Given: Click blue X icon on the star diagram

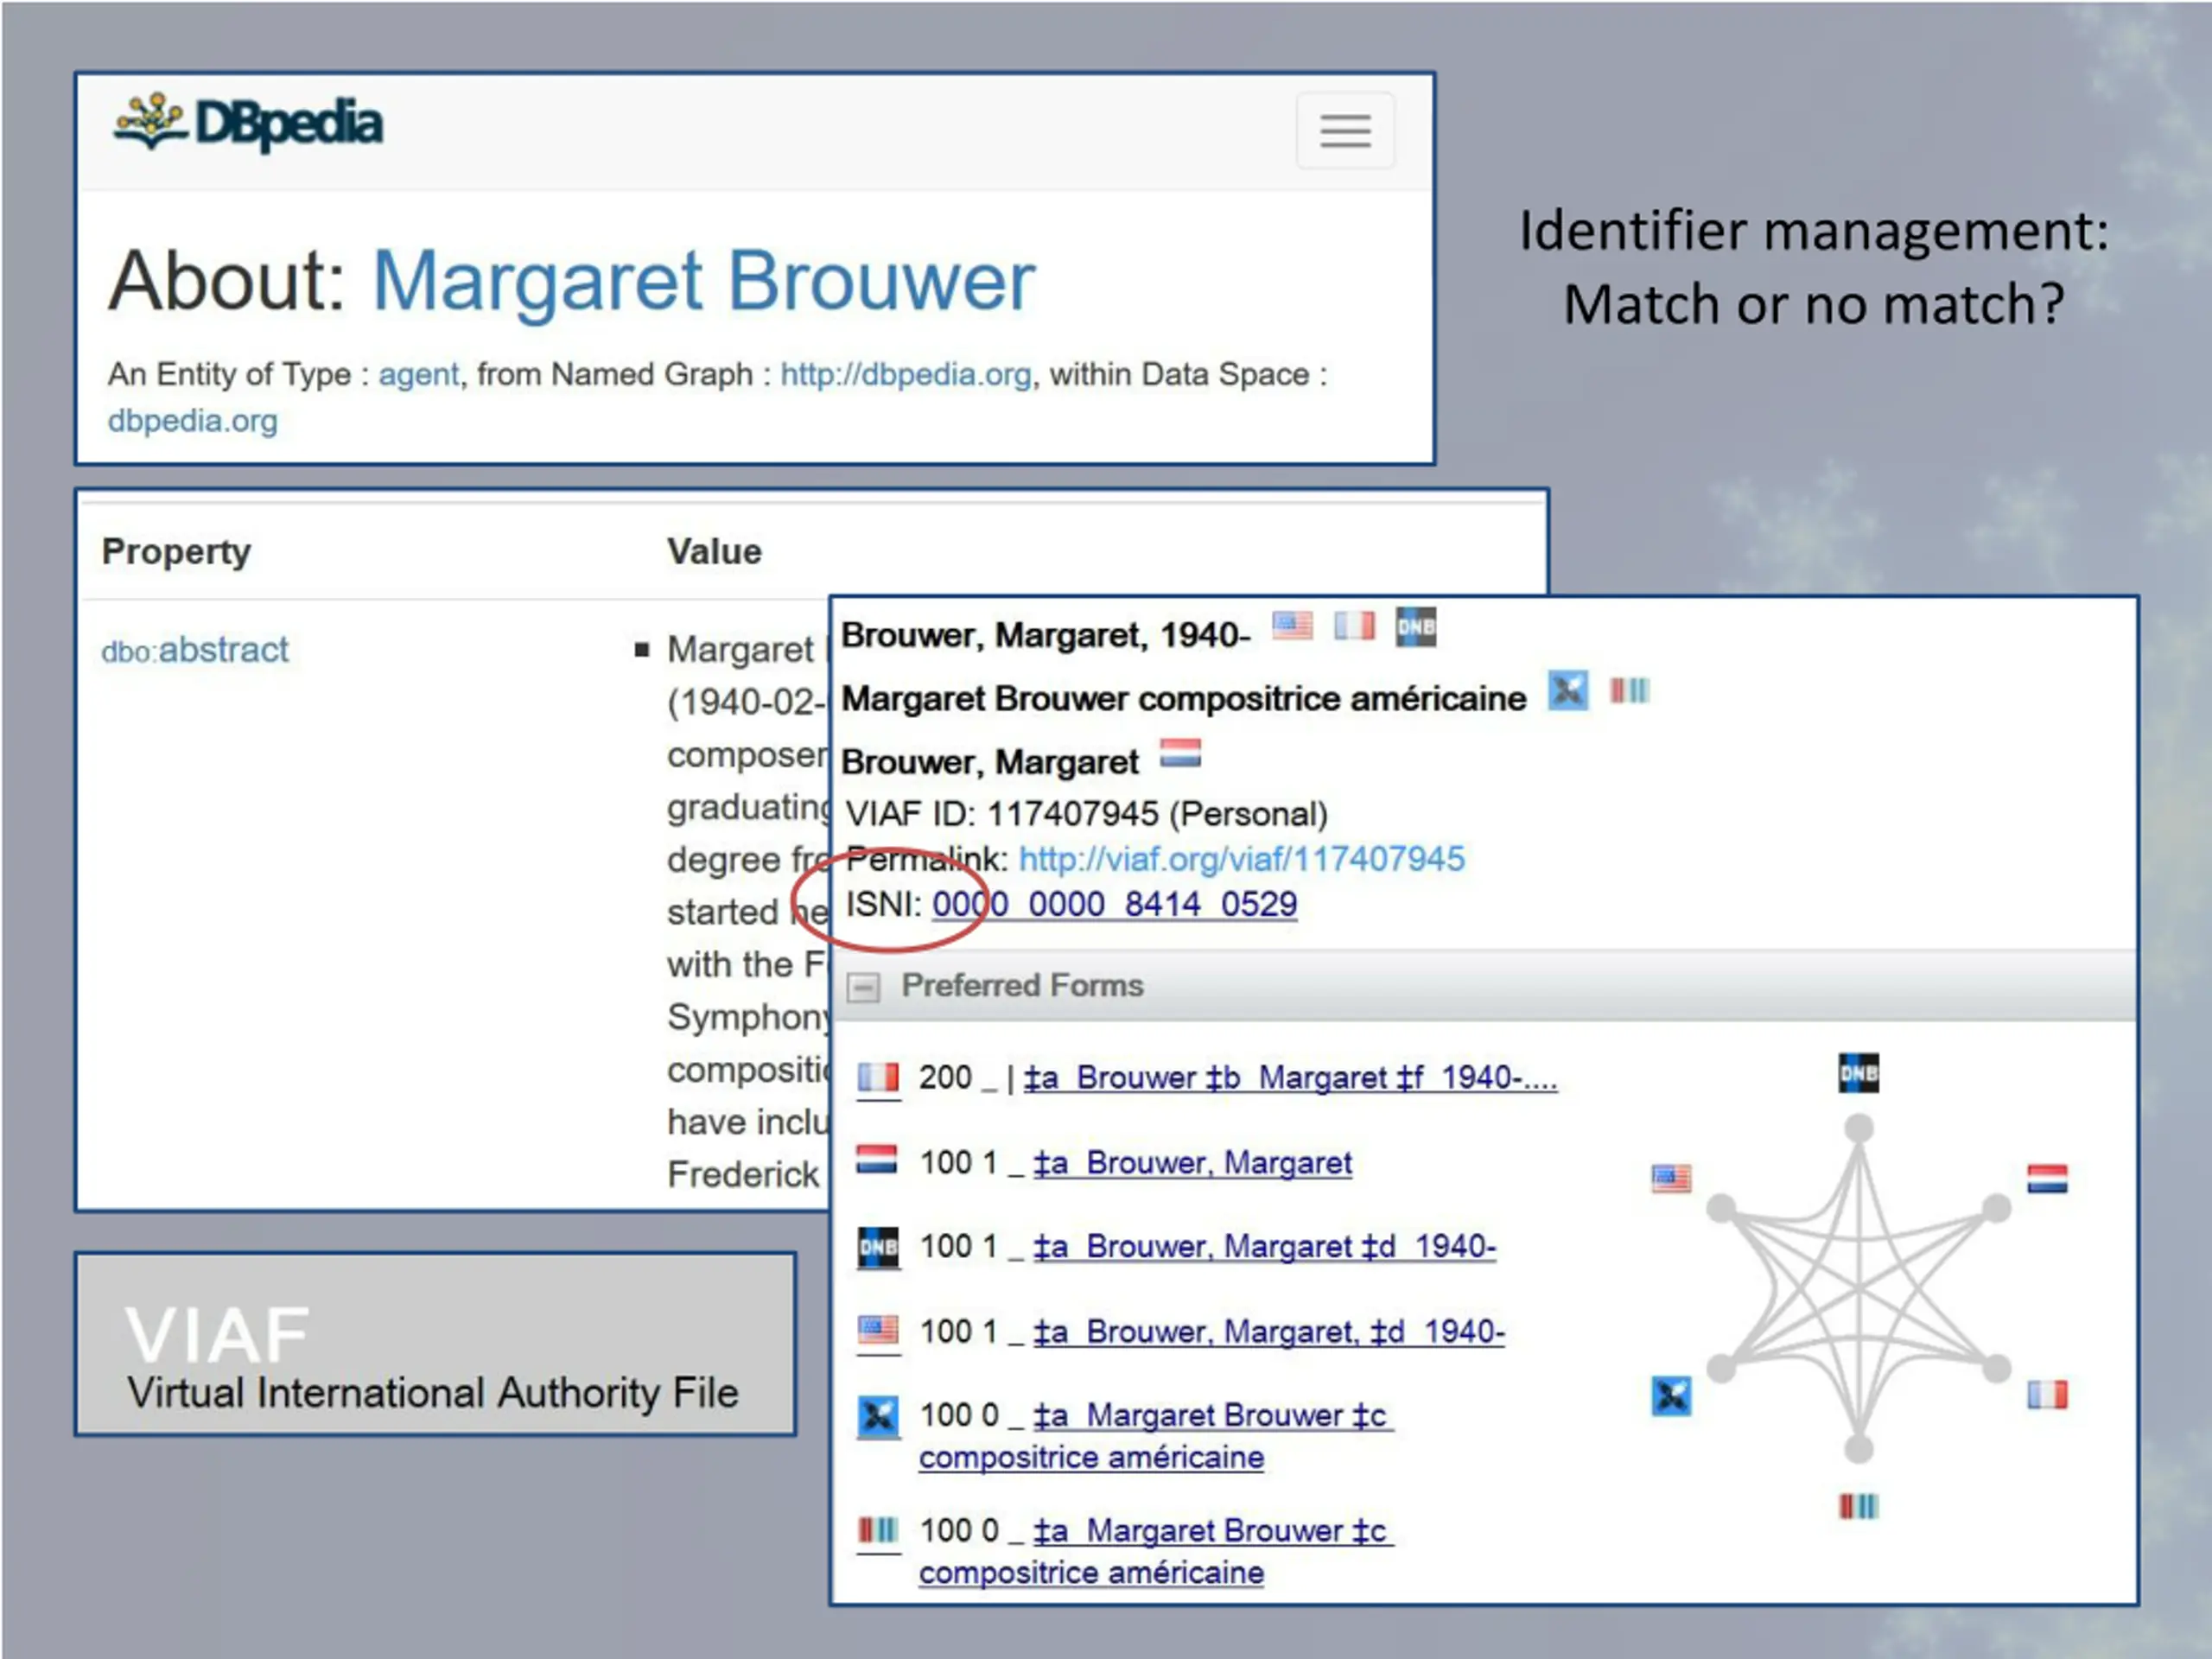Looking at the screenshot, I should tap(1671, 1395).
